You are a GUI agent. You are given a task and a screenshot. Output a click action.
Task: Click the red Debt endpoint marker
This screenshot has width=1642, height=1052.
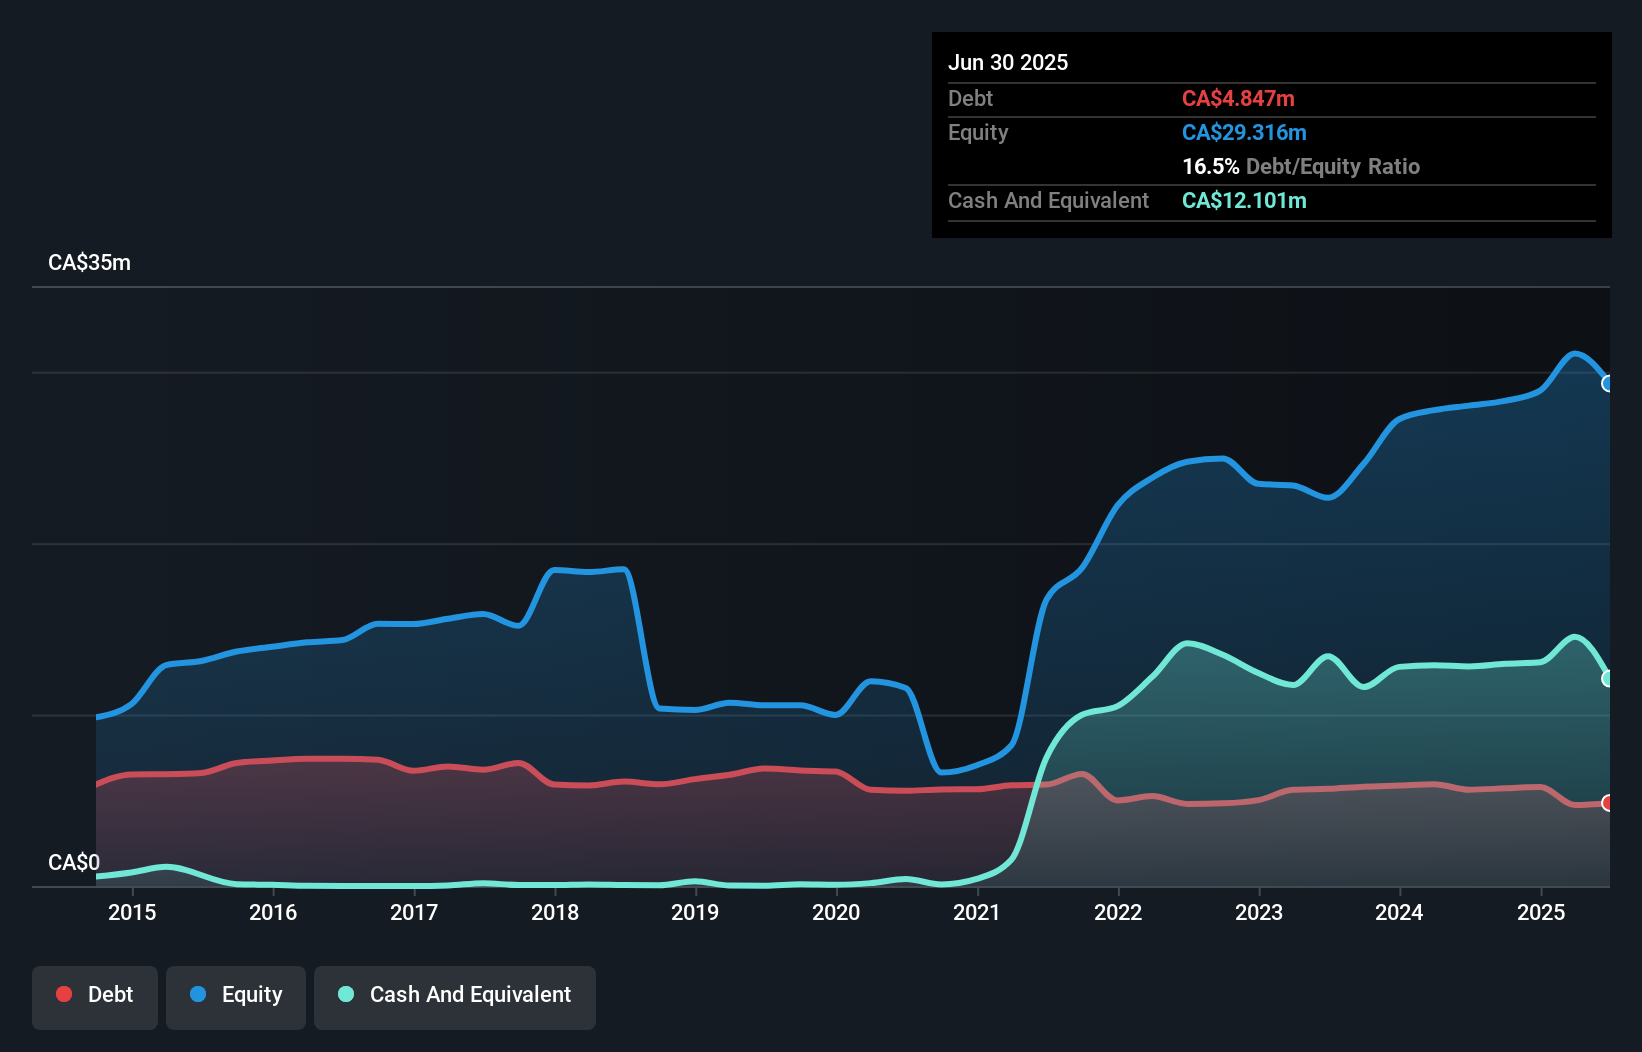(1608, 803)
